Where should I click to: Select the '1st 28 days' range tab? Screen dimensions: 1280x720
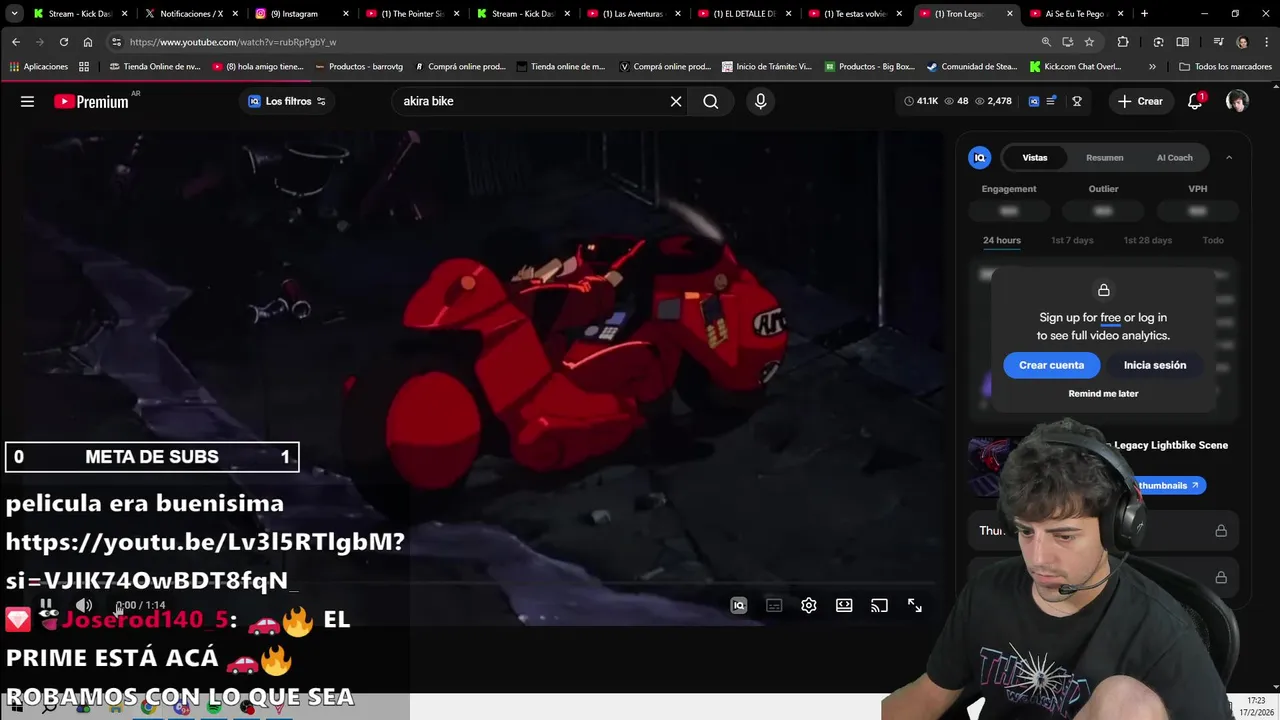(x=1147, y=240)
